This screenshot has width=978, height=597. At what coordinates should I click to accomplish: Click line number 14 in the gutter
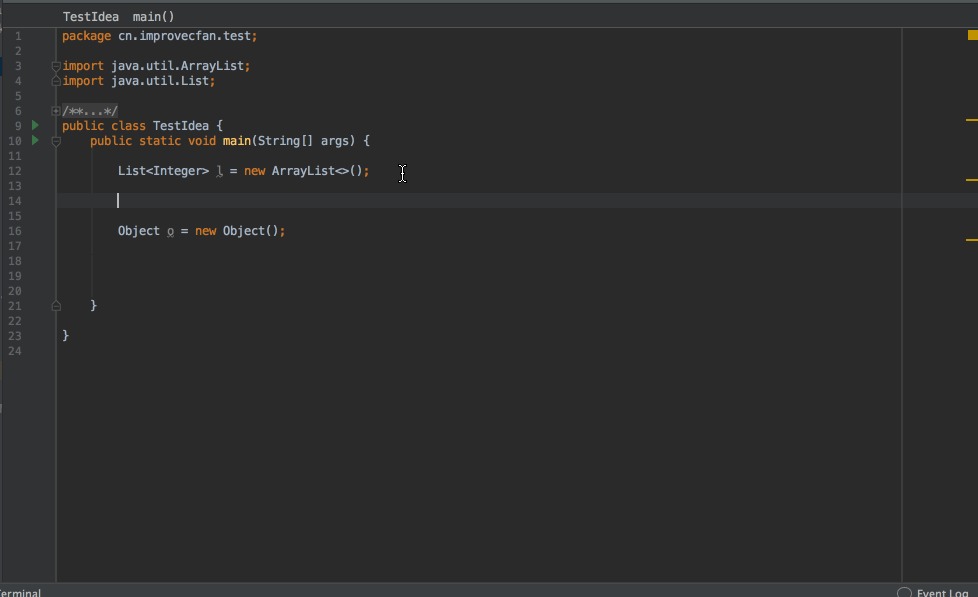17,201
